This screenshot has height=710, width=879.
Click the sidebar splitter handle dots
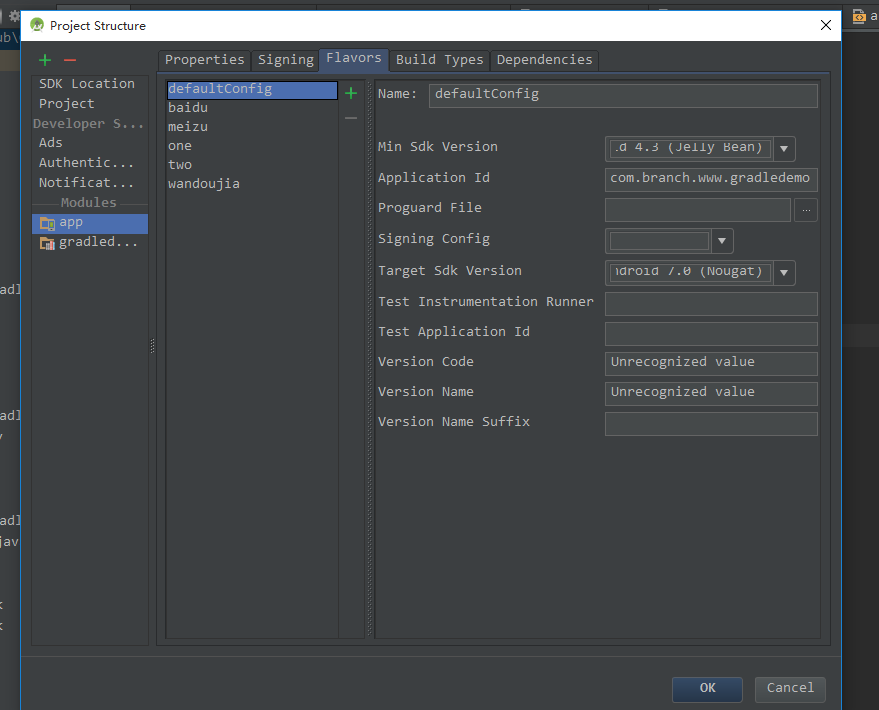(x=152, y=346)
